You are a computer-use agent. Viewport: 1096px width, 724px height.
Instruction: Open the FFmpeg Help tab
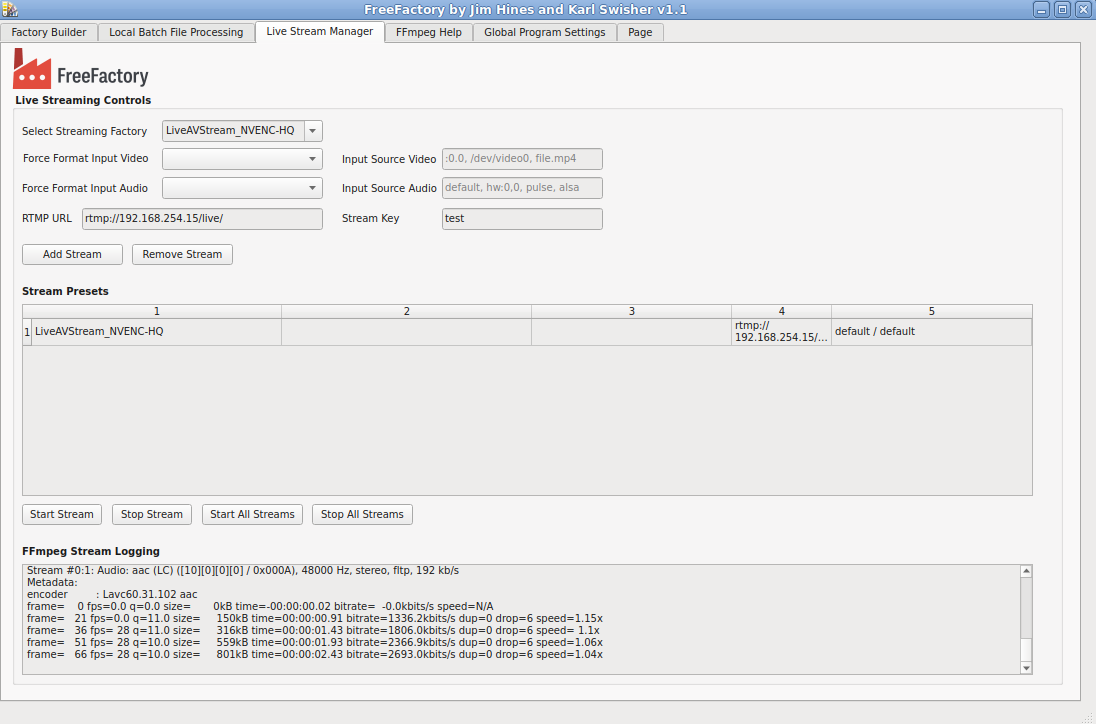(x=428, y=32)
